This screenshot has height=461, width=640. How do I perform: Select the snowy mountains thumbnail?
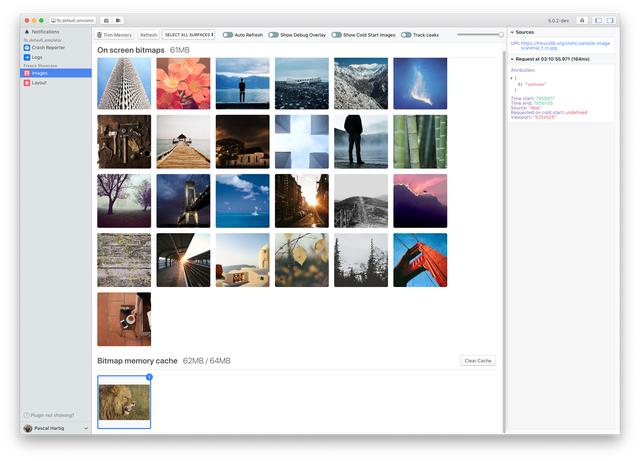pos(361,83)
